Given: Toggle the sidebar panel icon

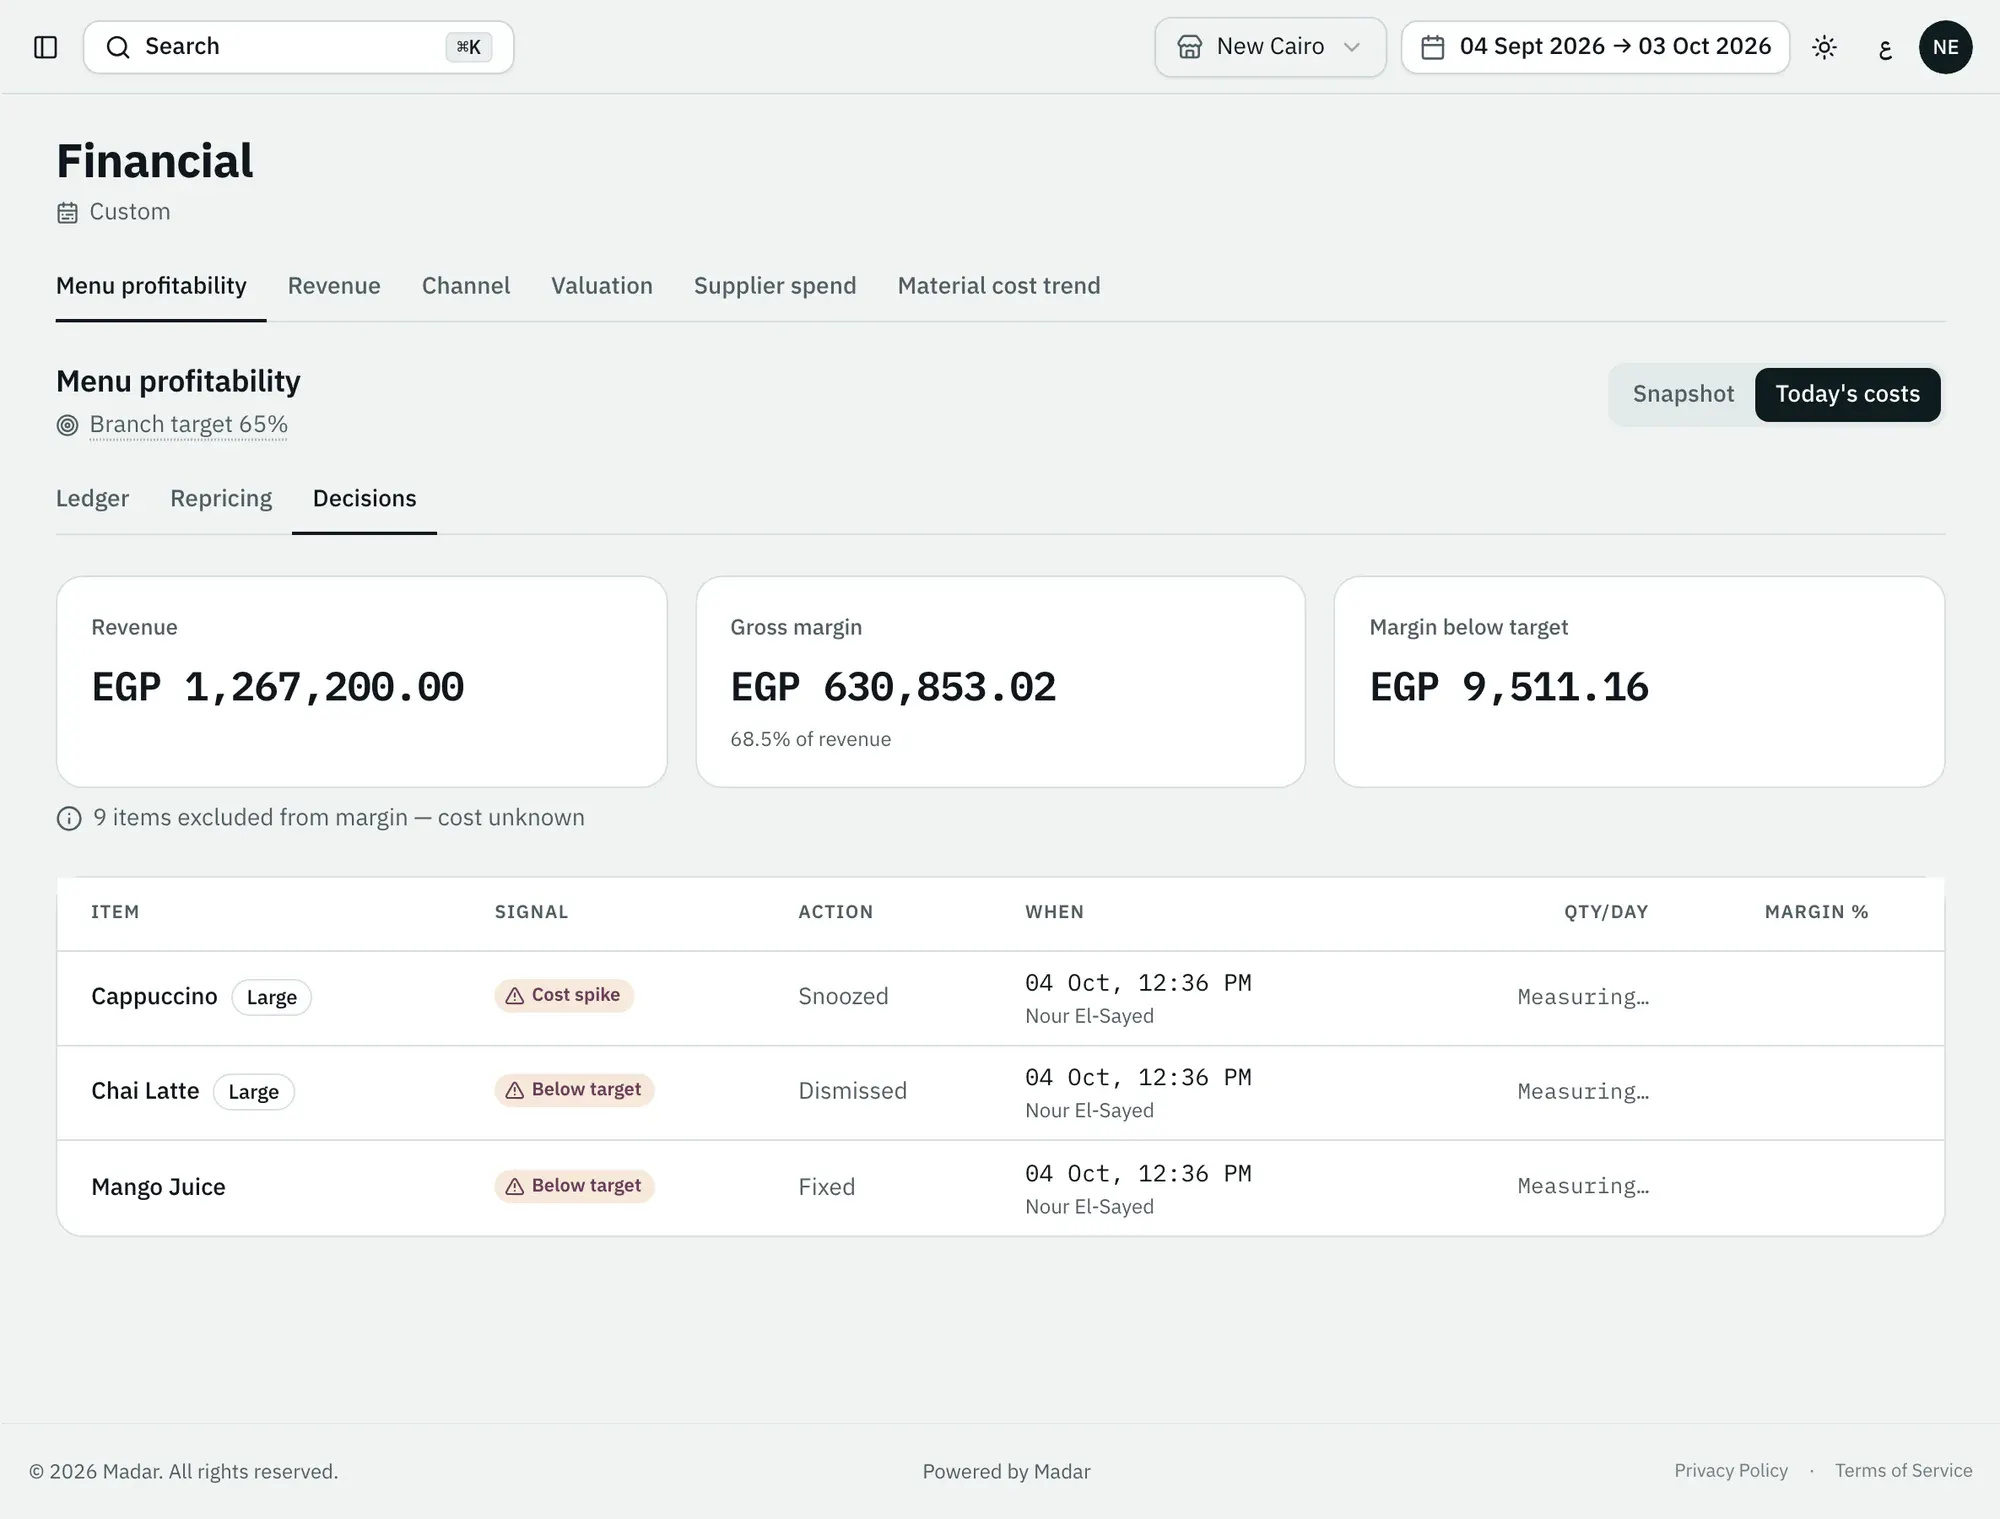Looking at the screenshot, I should [46, 47].
